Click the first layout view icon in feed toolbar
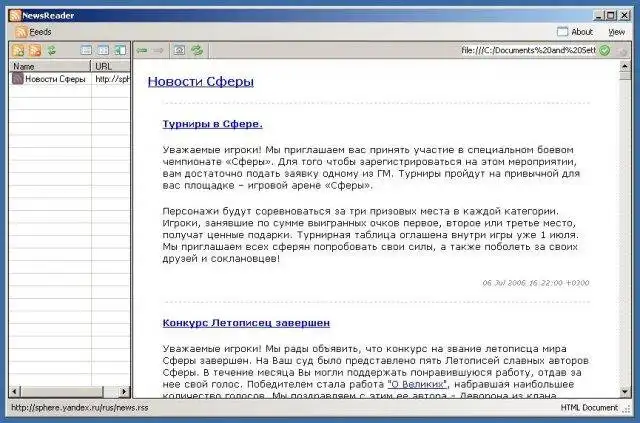640x423 pixels. 86,50
